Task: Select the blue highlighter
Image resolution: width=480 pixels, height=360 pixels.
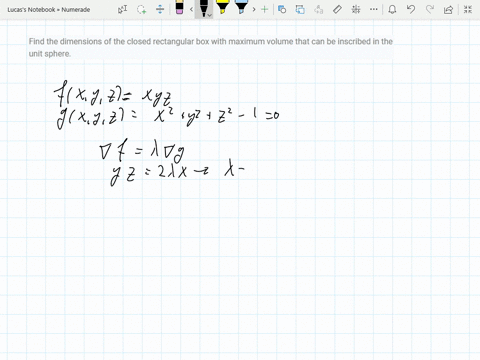Action: pyautogui.click(x=241, y=7)
